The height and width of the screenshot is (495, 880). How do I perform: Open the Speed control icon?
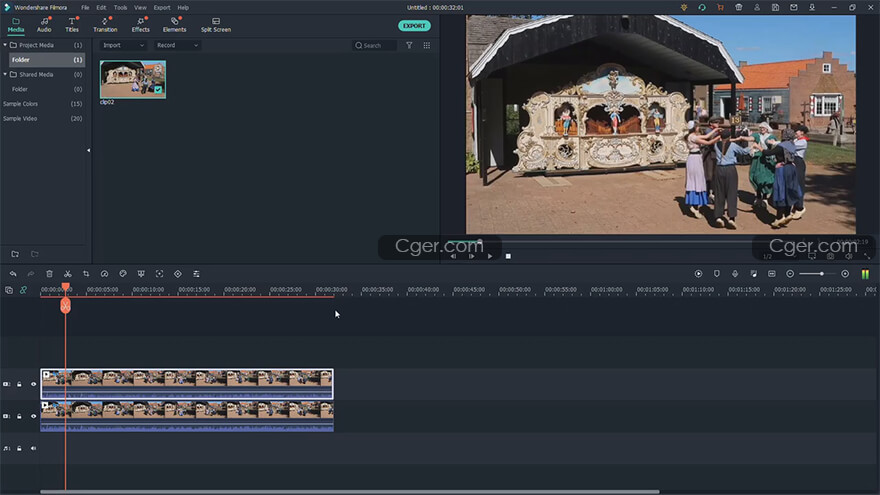[104, 274]
